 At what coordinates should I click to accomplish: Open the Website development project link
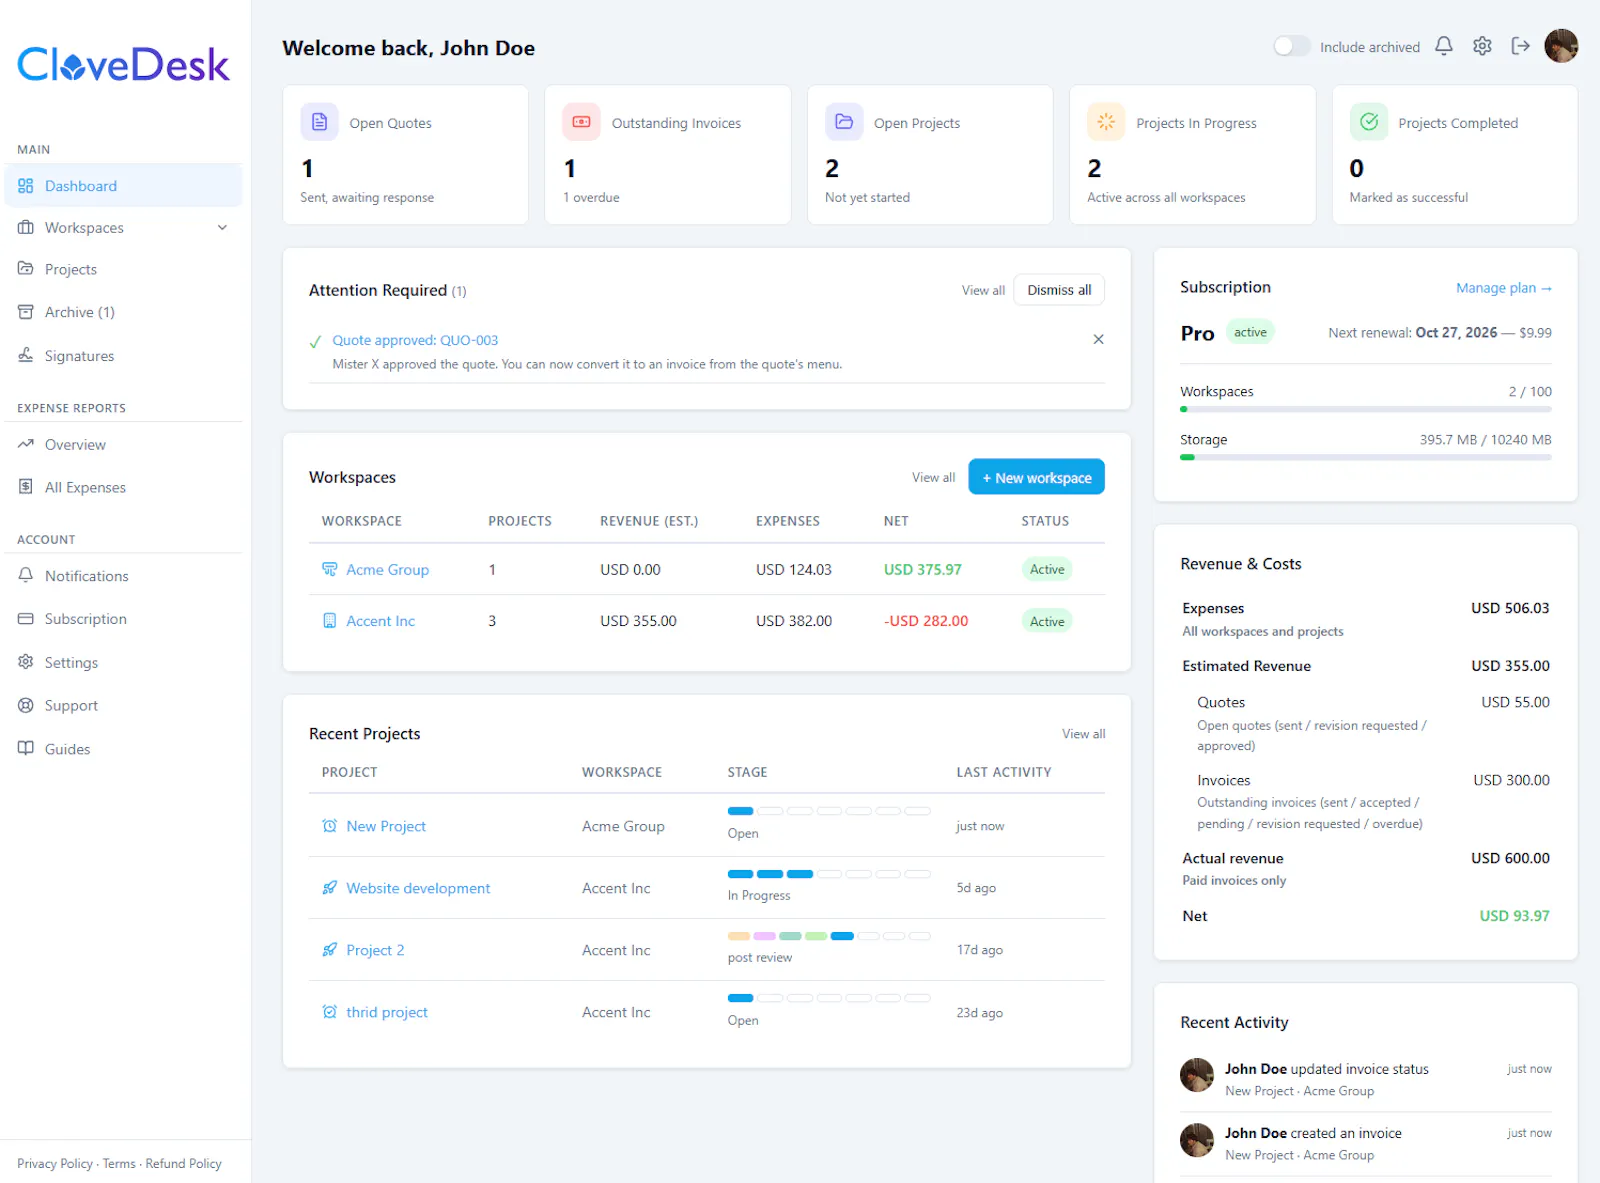click(418, 888)
